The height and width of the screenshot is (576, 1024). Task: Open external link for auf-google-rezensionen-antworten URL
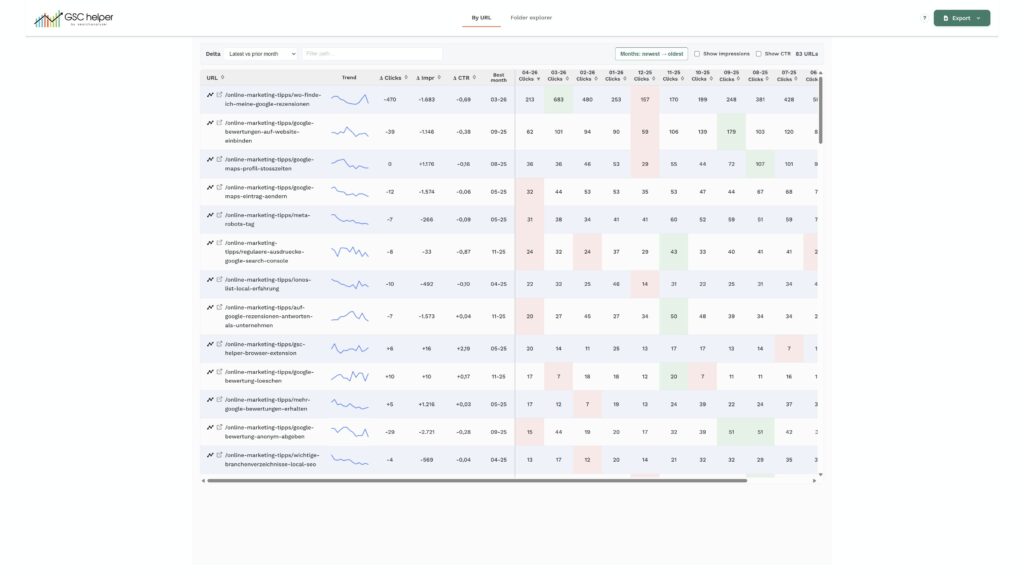(219, 308)
